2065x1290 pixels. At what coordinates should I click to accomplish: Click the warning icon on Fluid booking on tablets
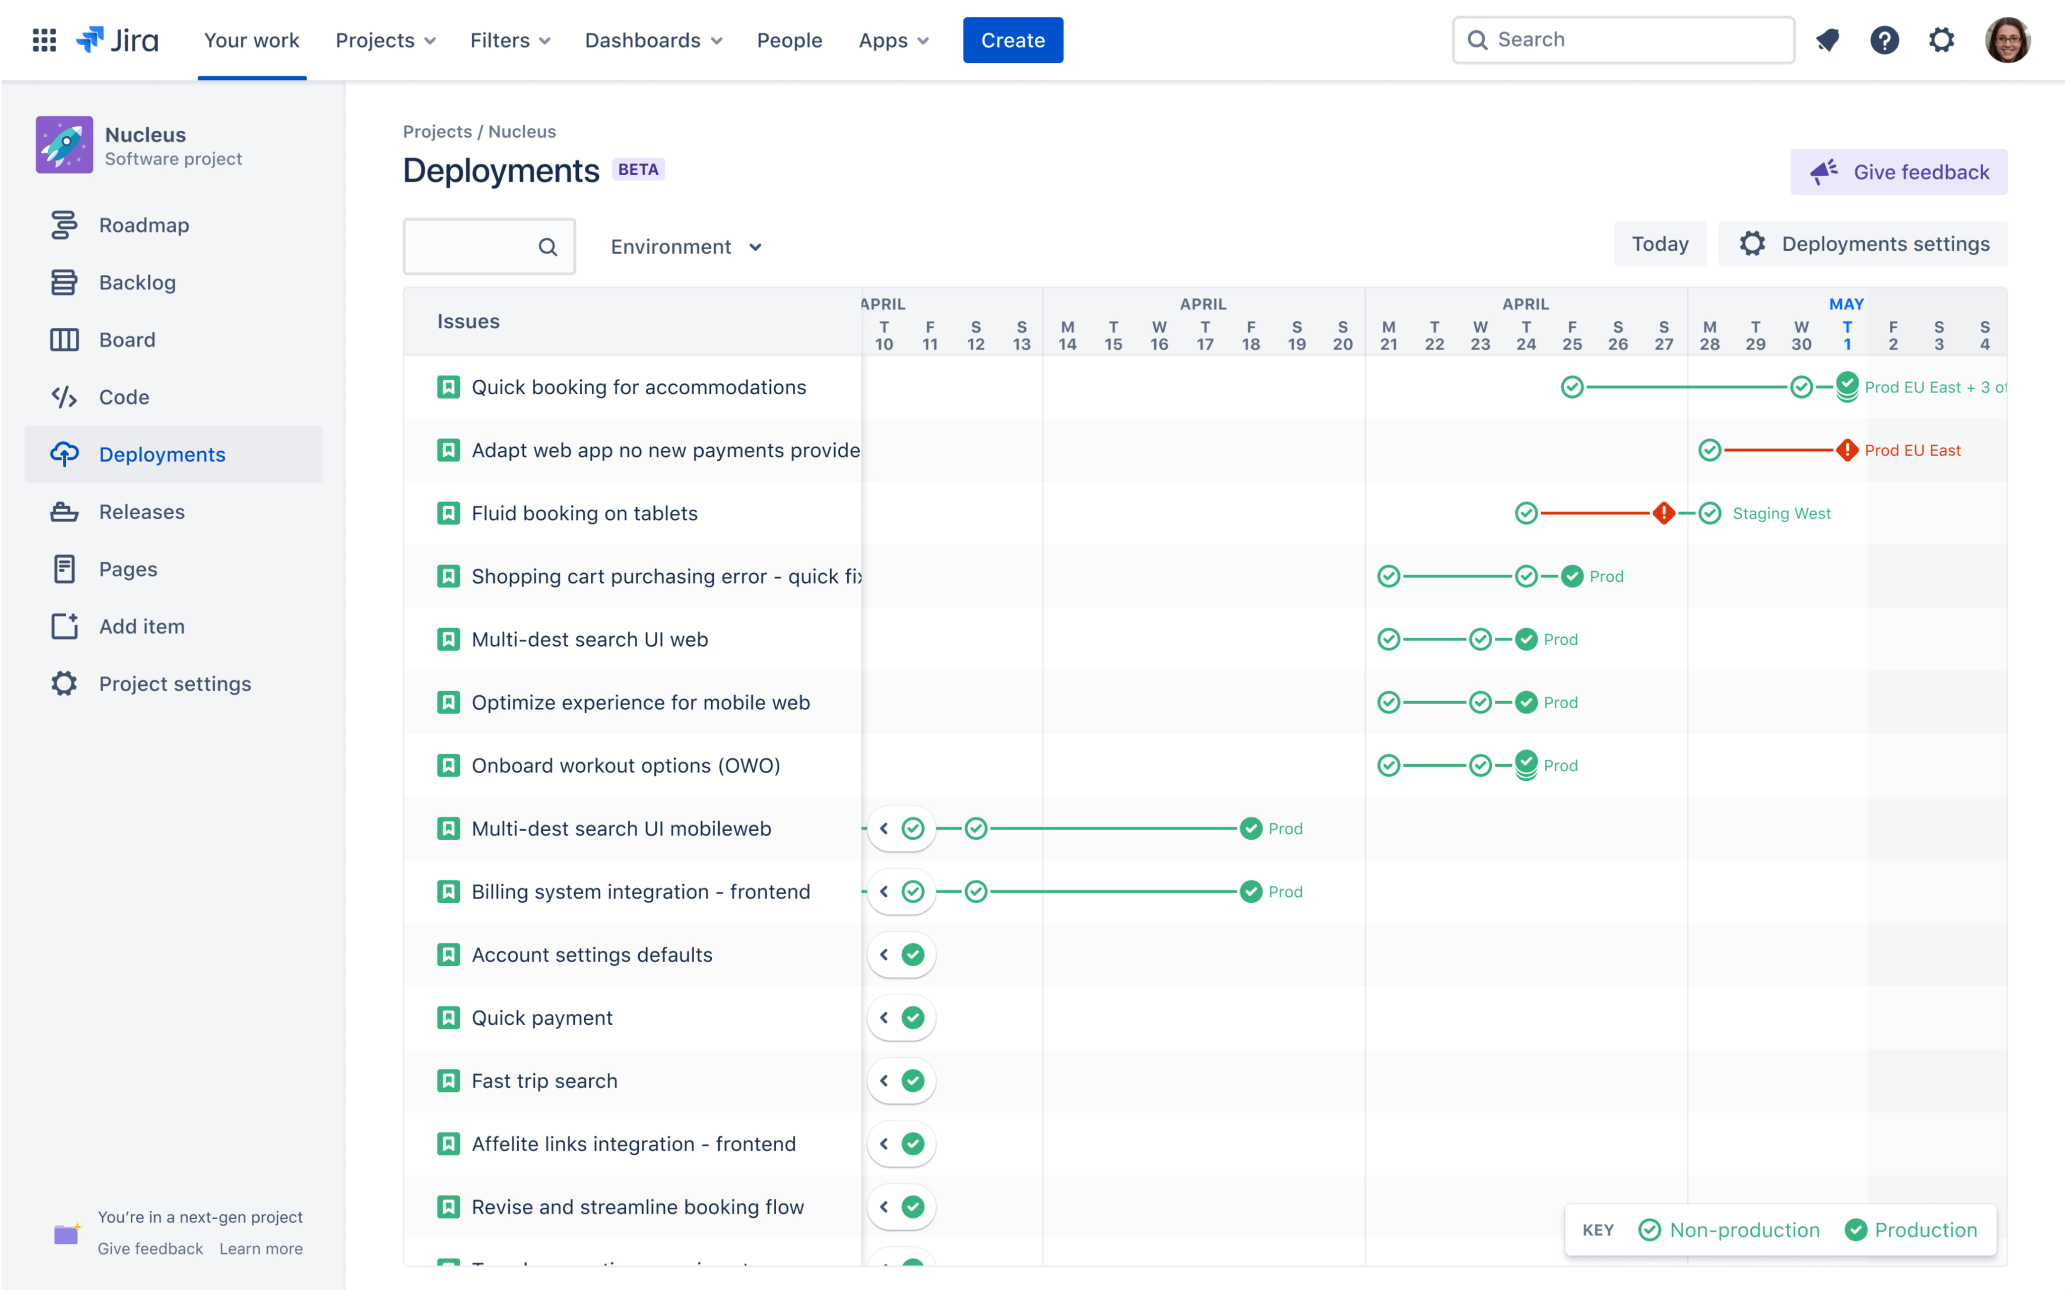point(1664,513)
